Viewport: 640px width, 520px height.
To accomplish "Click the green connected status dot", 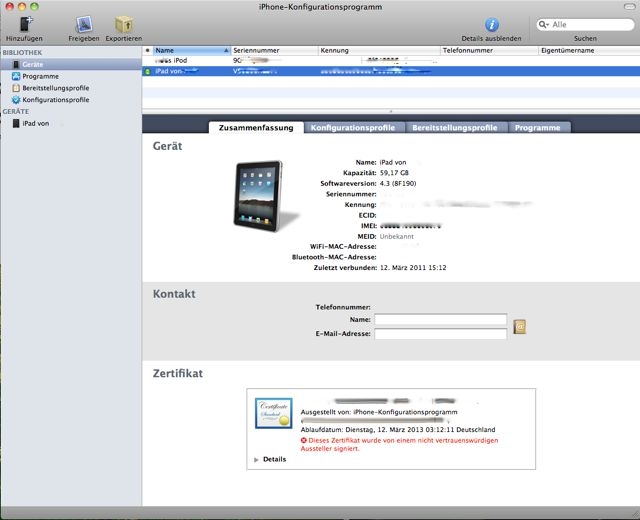I will coord(147,71).
